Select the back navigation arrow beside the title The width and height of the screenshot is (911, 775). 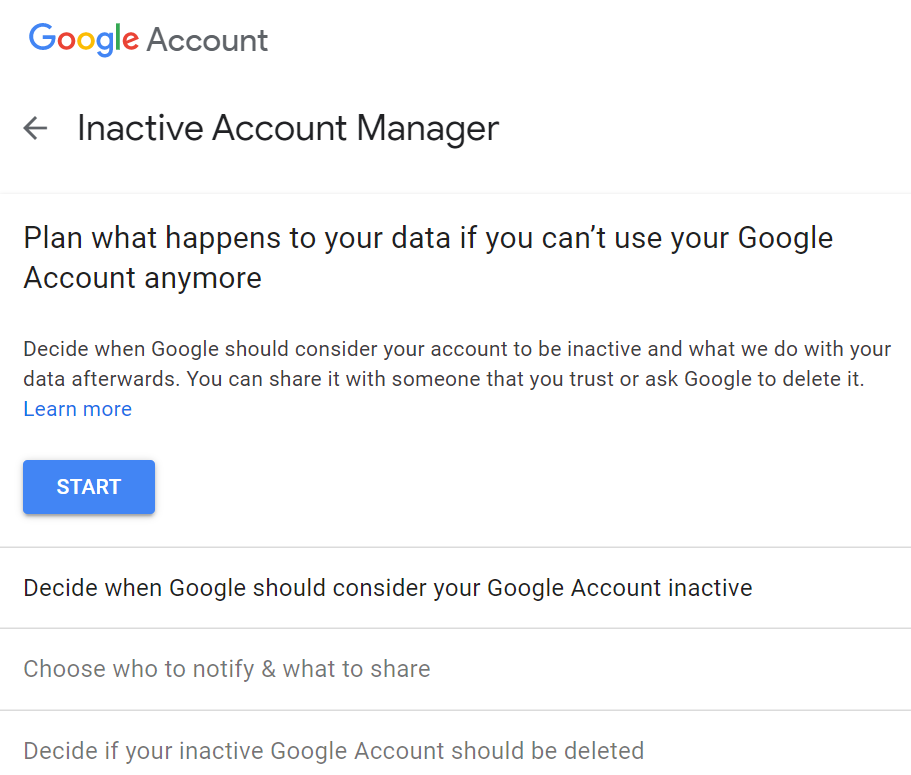point(35,128)
